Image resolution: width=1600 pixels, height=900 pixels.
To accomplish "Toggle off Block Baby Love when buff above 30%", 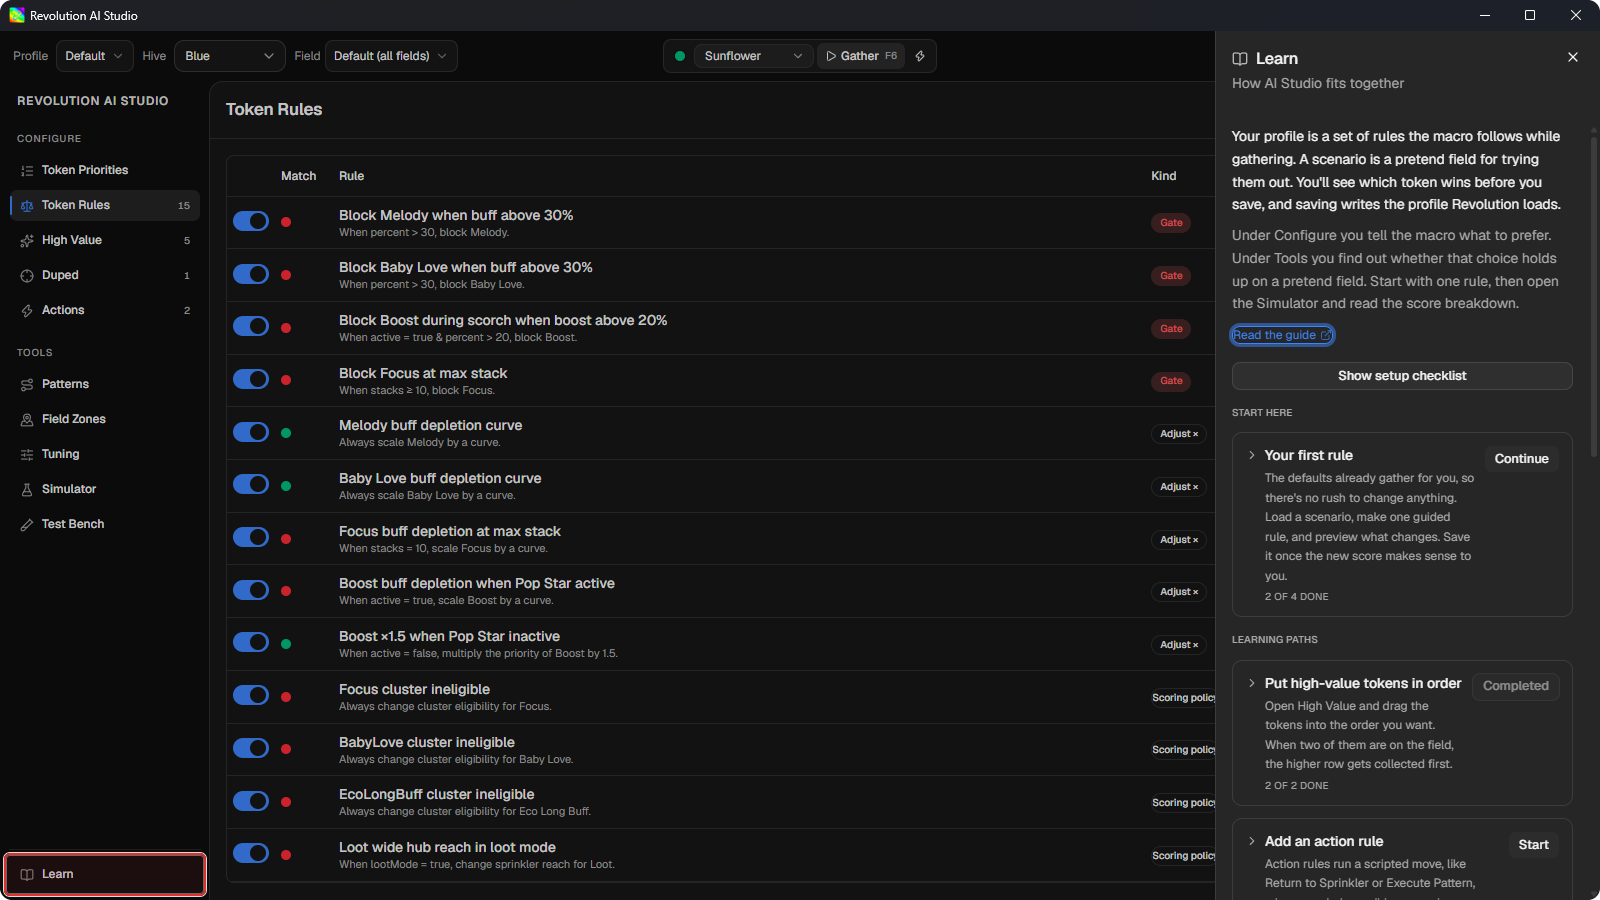I will pyautogui.click(x=251, y=274).
